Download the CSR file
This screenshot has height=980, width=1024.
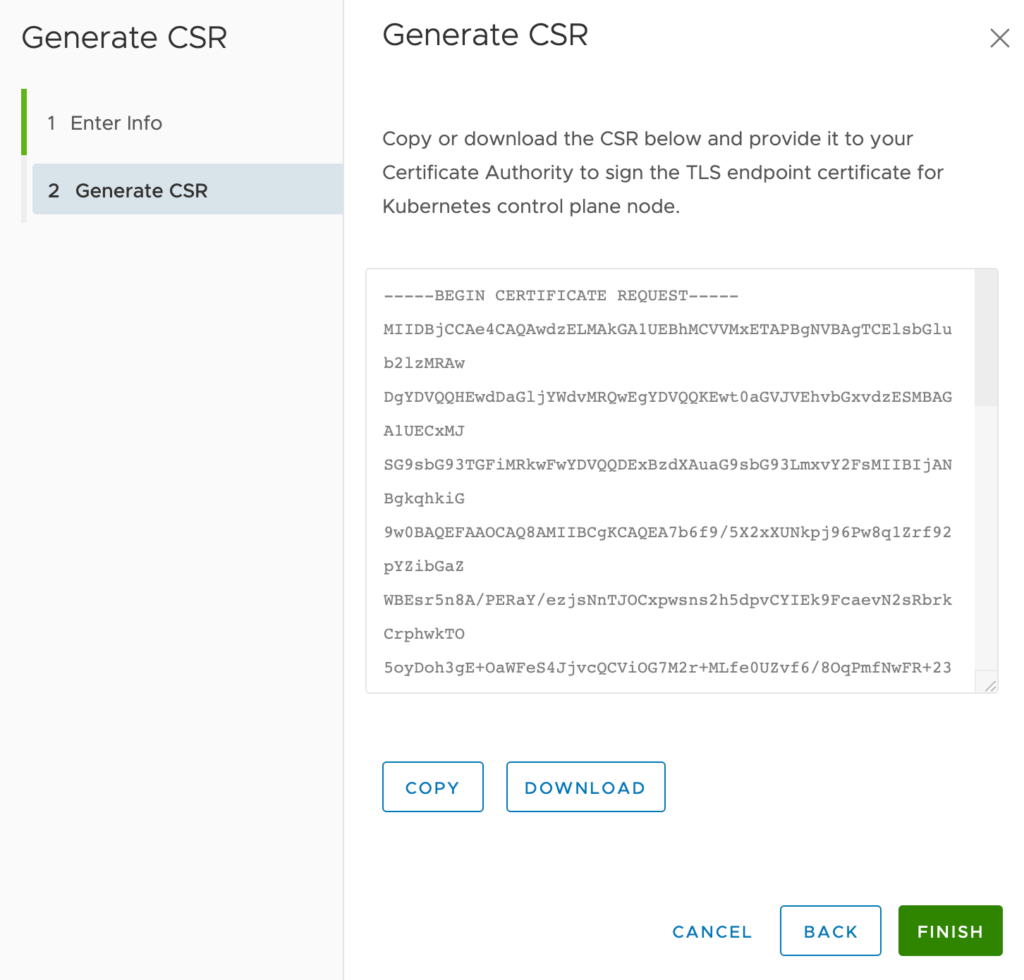585,787
